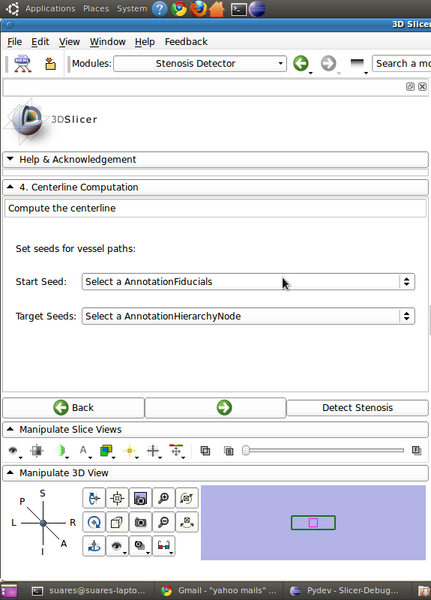The height and width of the screenshot is (600, 431).
Task: Open the select camera dropdown icon
Action: click(140, 546)
